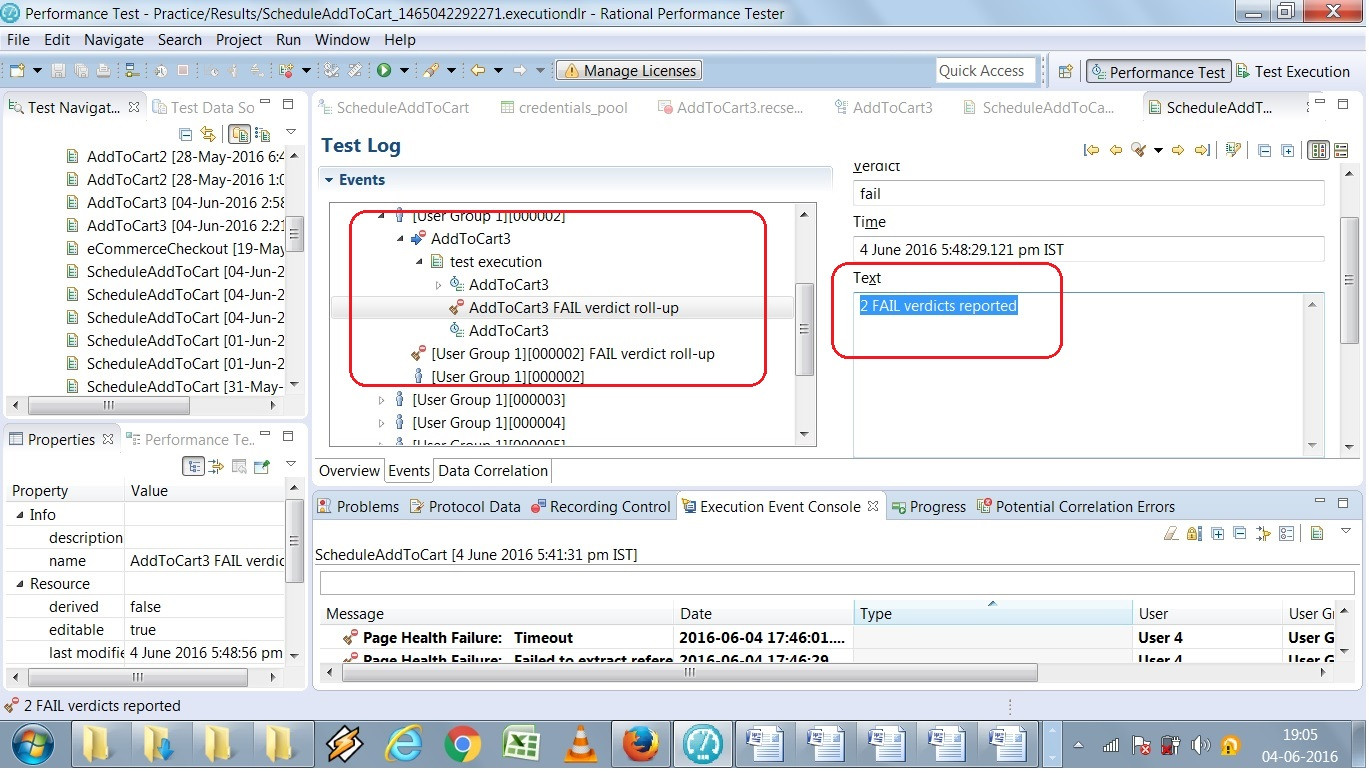The width and height of the screenshot is (1369, 776).
Task: Select the Performance Test perspective button
Action: click(1157, 72)
